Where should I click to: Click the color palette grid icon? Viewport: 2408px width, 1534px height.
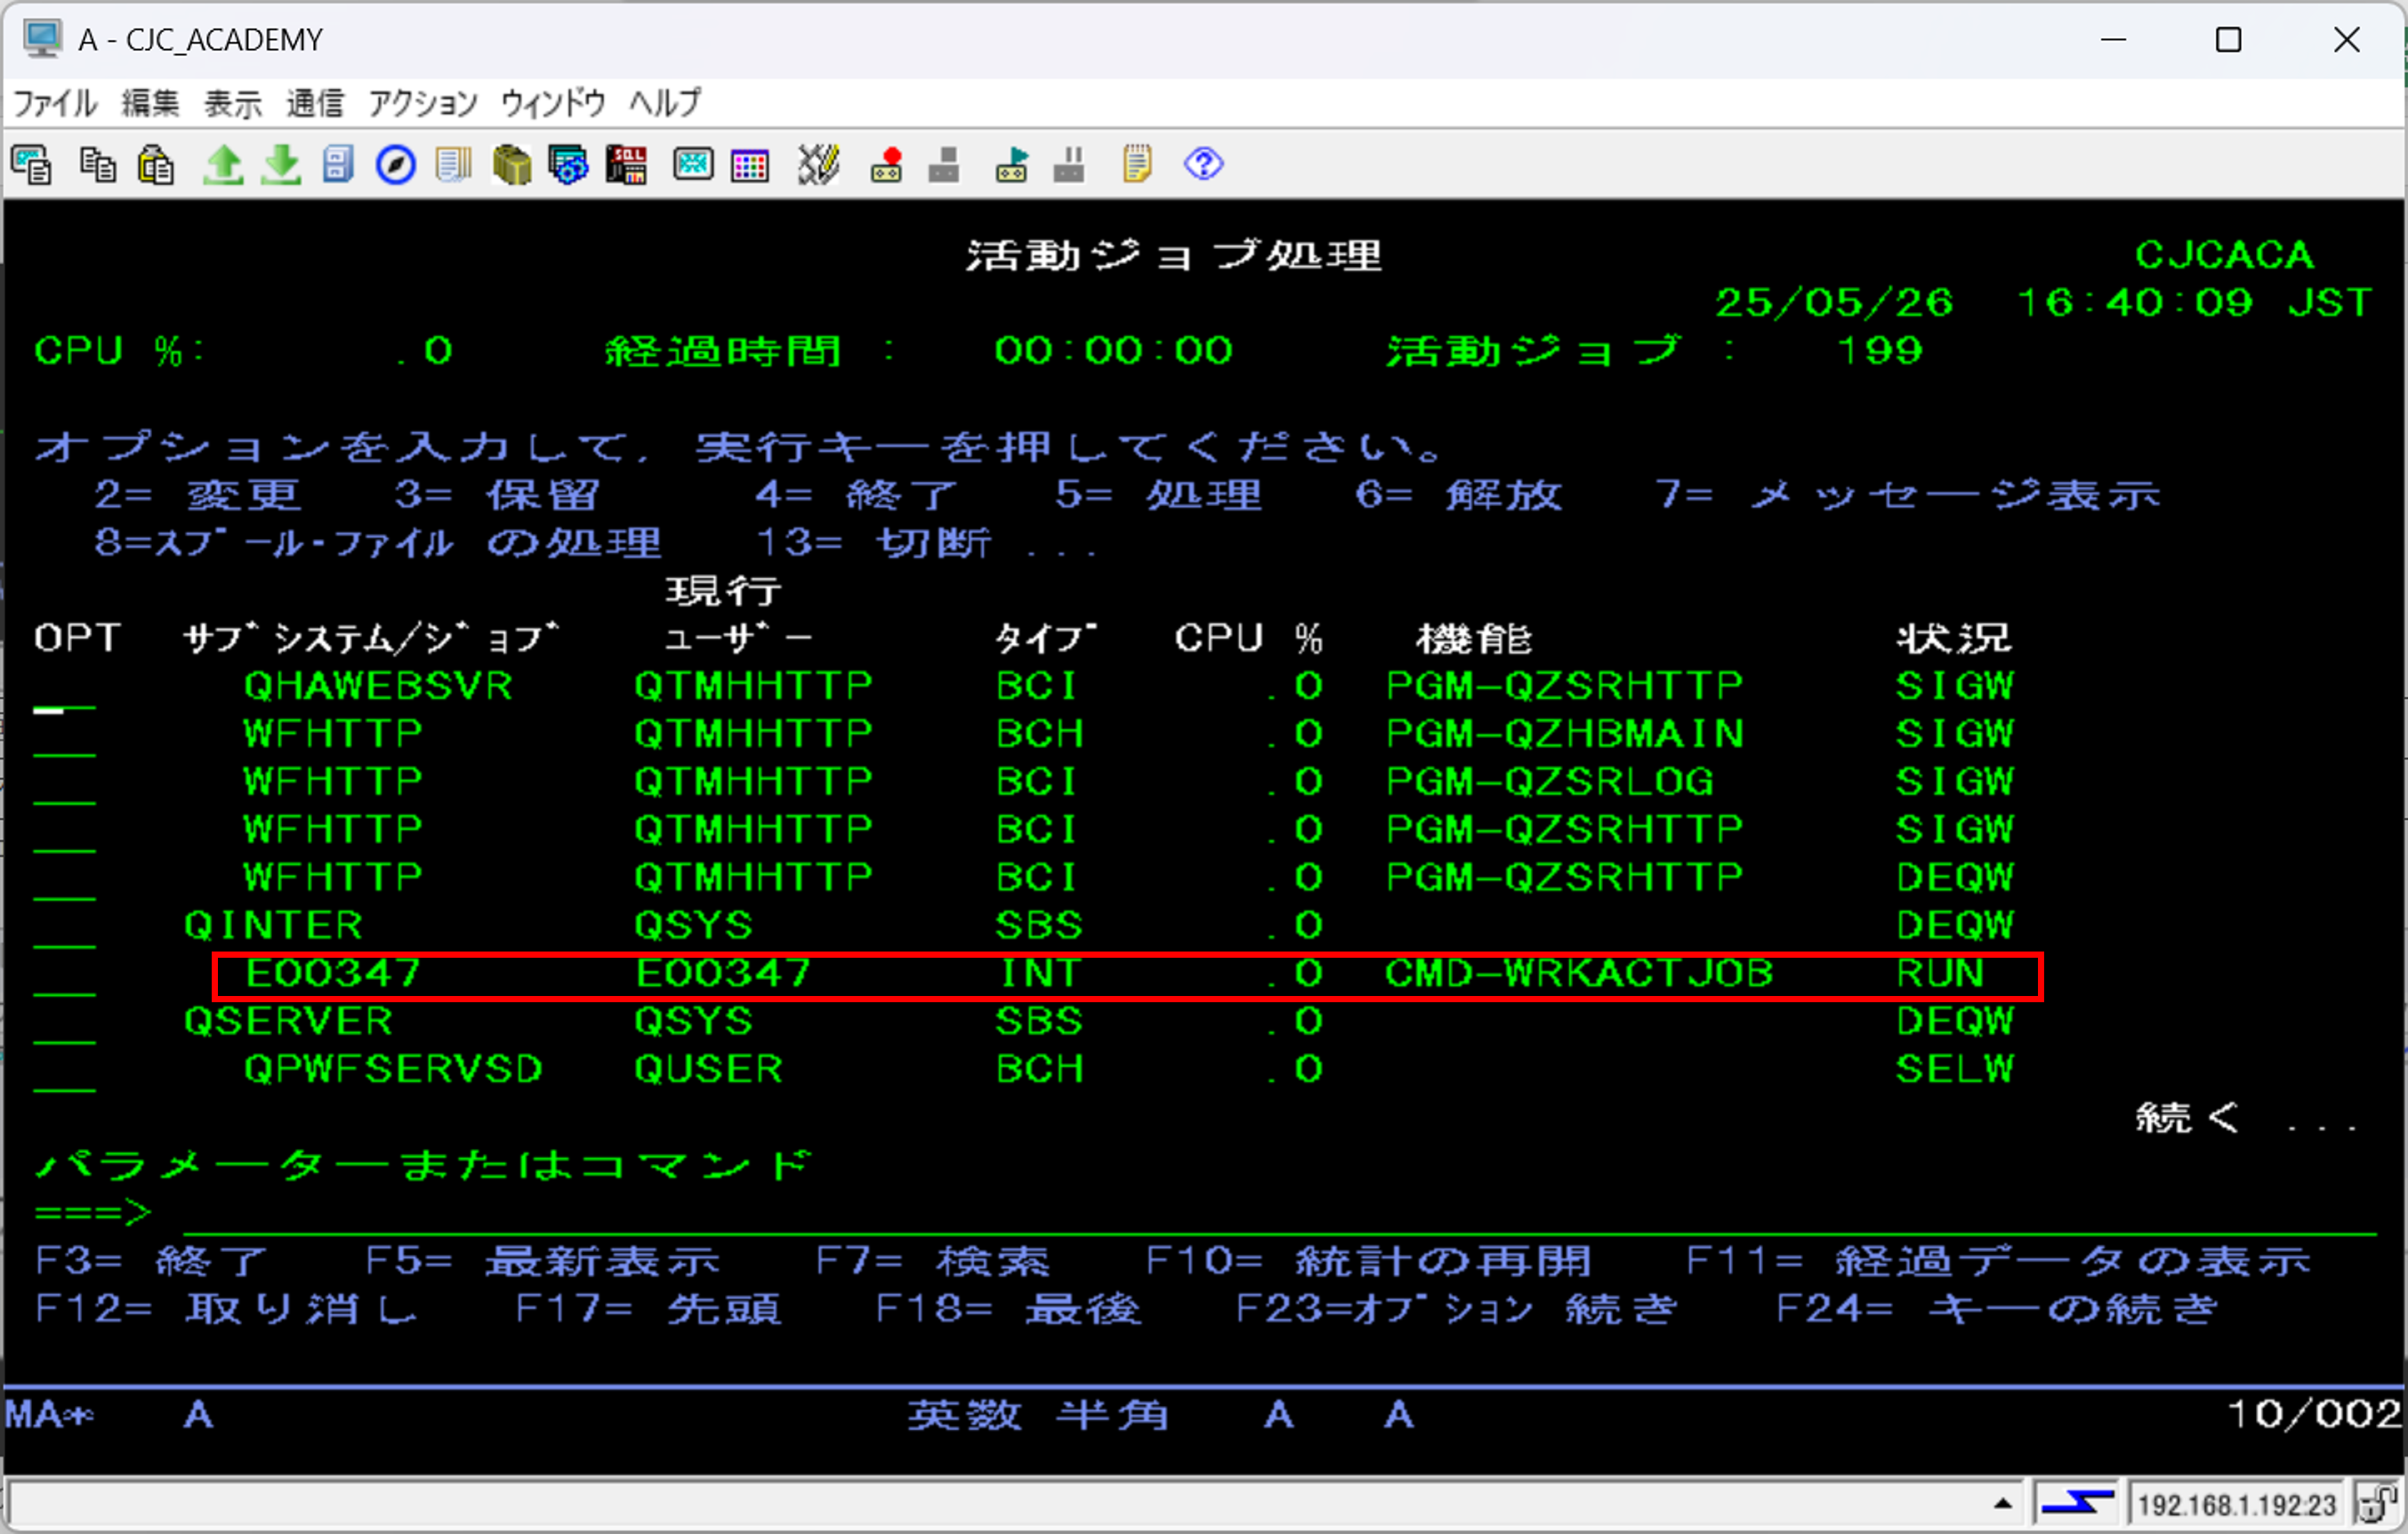point(749,164)
